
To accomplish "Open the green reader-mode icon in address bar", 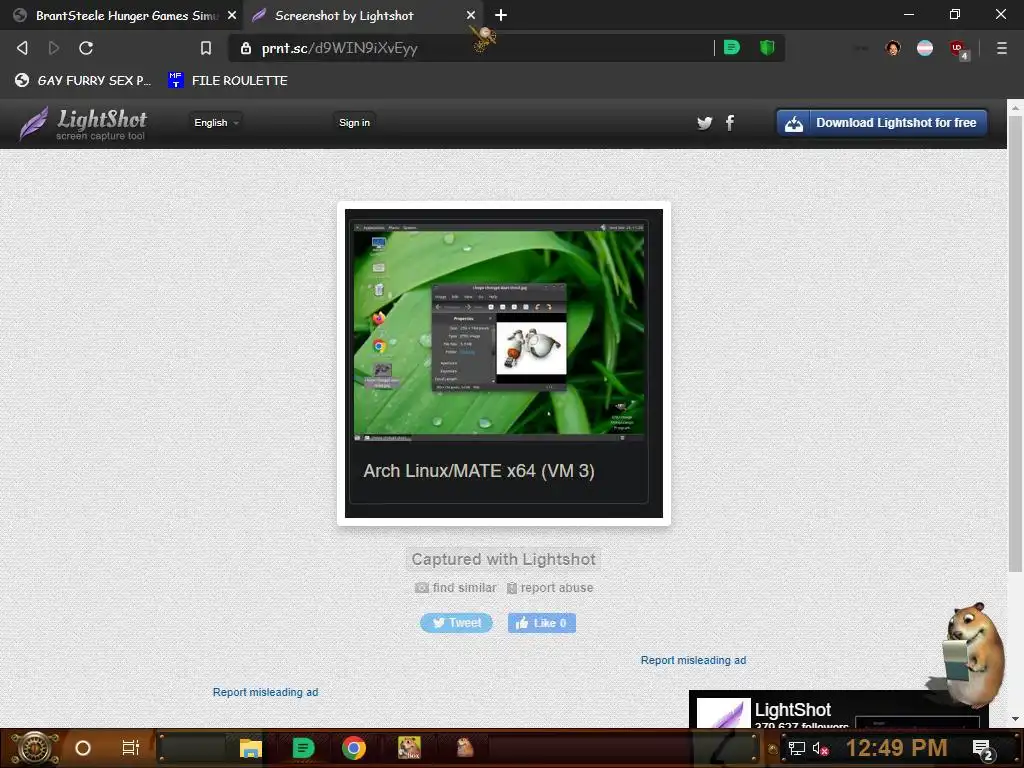I will pos(731,47).
